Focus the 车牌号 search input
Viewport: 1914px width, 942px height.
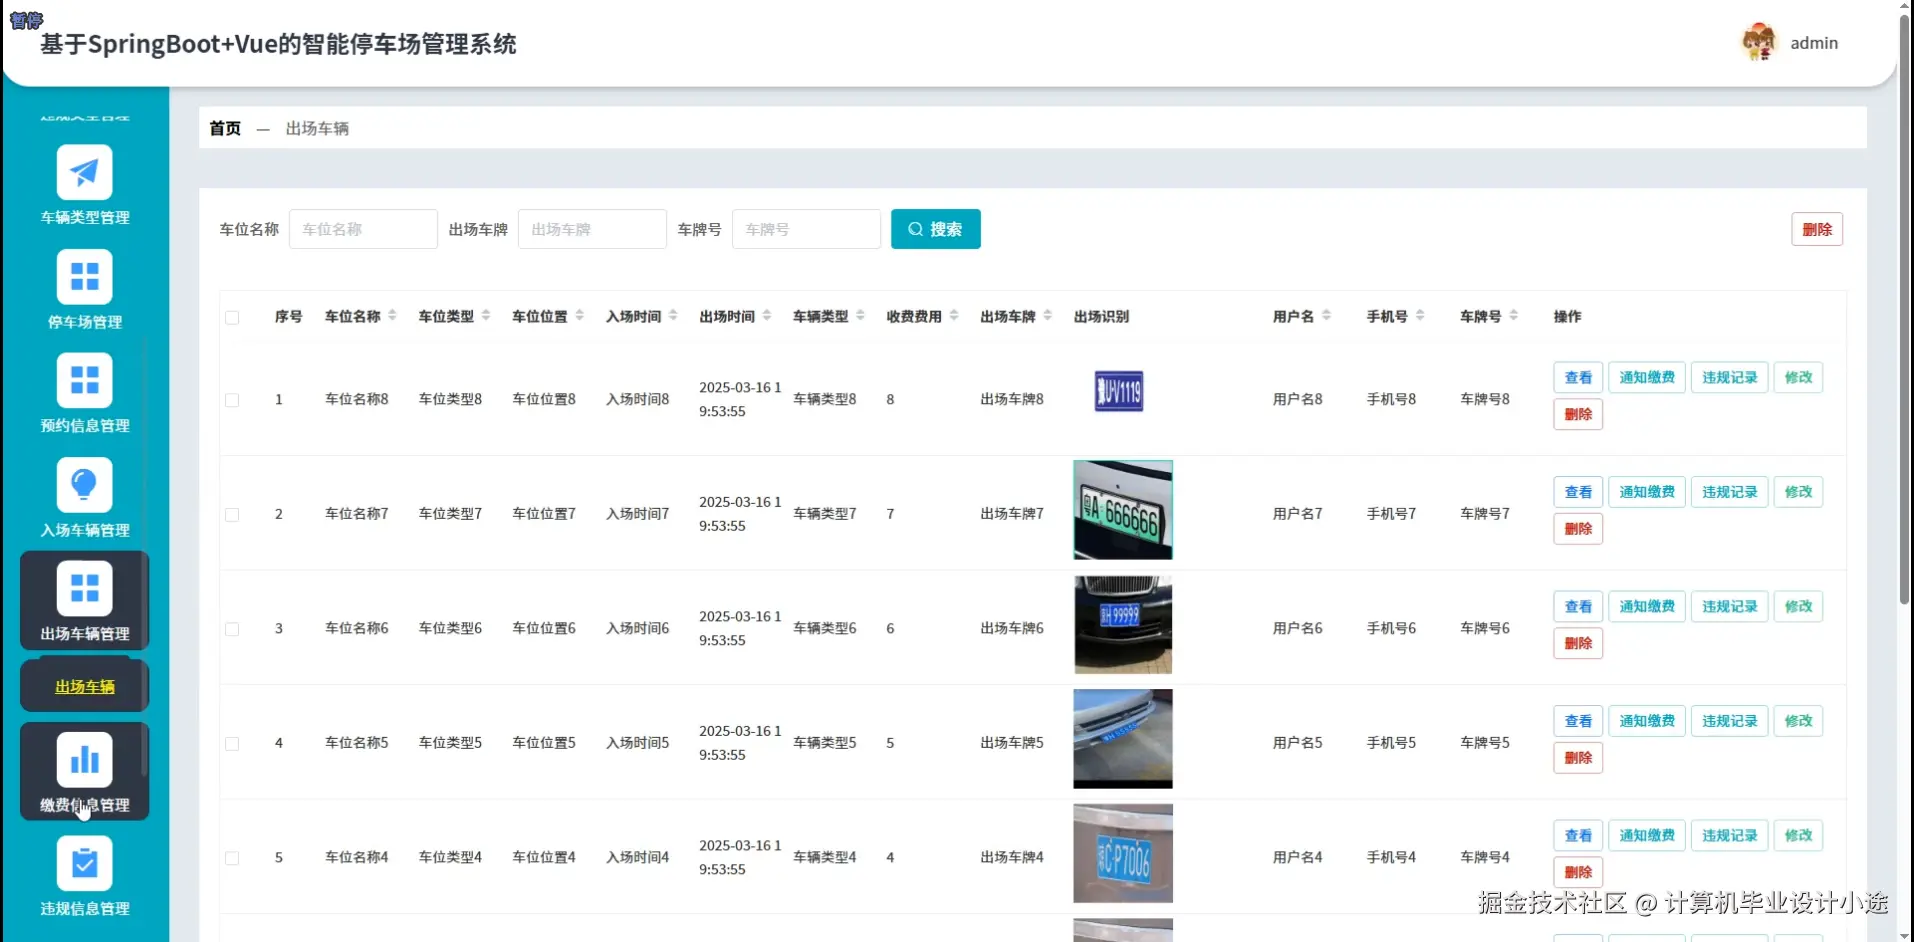pos(806,229)
